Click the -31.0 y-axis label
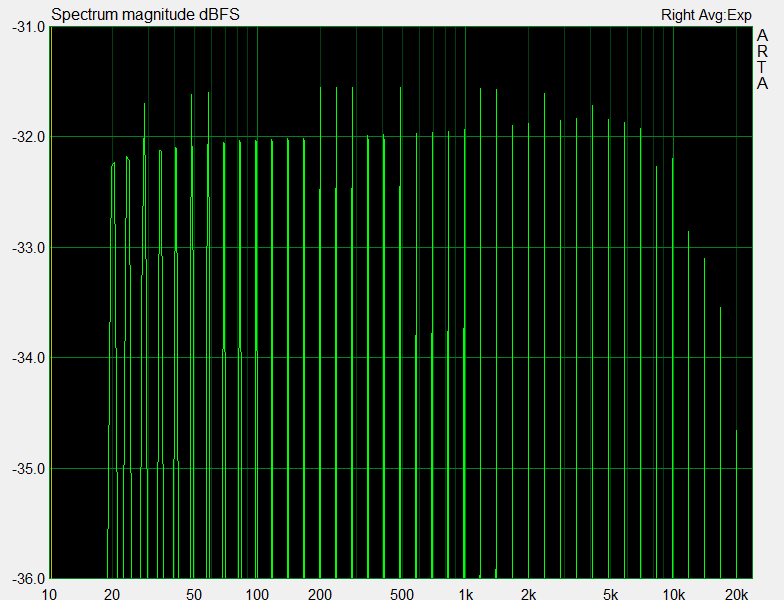 pos(28,27)
